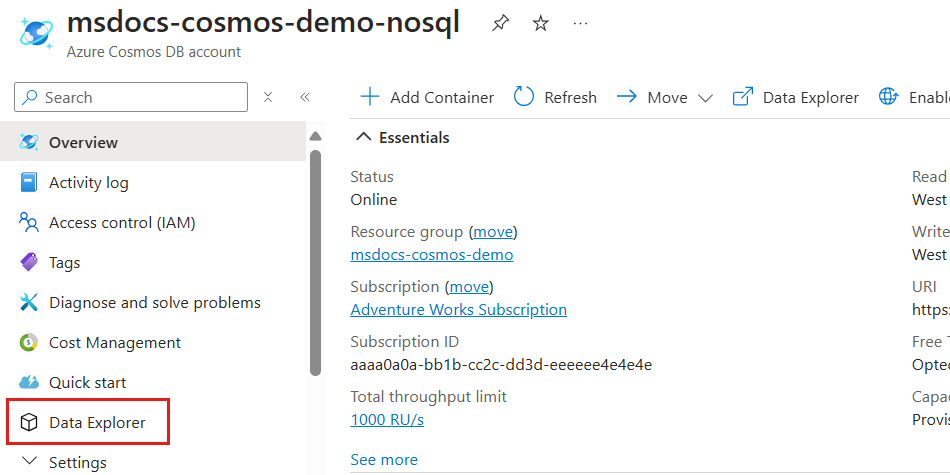This screenshot has height=475, width=950.
Task: Mark account as favorite with star icon
Action: tap(540, 24)
